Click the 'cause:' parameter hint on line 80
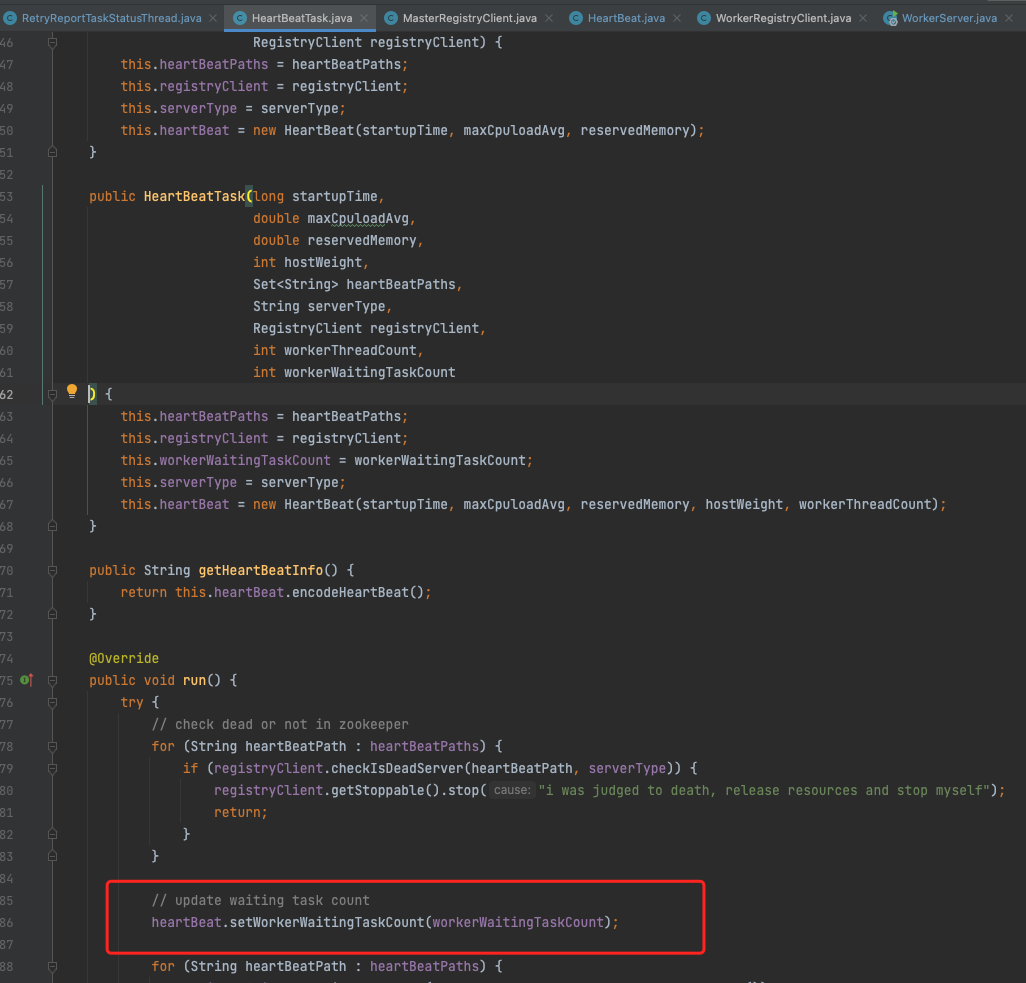1026x983 pixels. tap(512, 791)
